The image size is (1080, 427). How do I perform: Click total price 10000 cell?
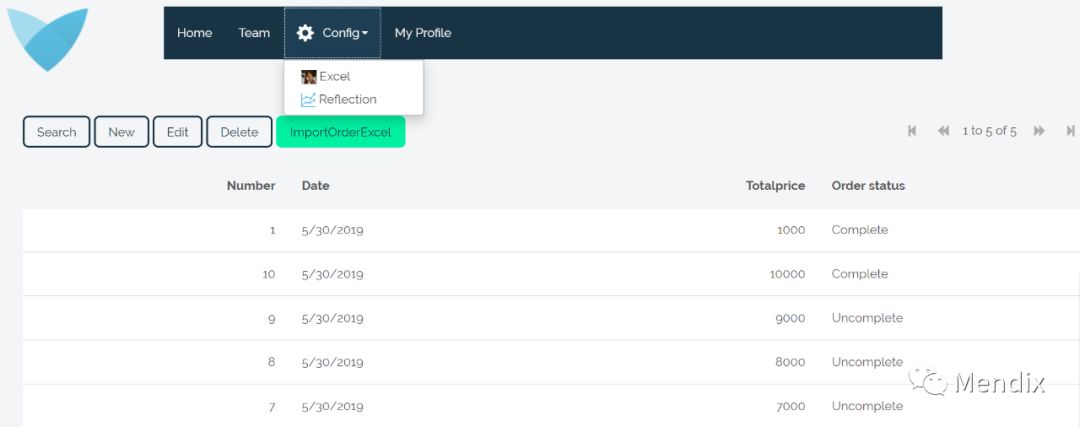click(x=787, y=274)
